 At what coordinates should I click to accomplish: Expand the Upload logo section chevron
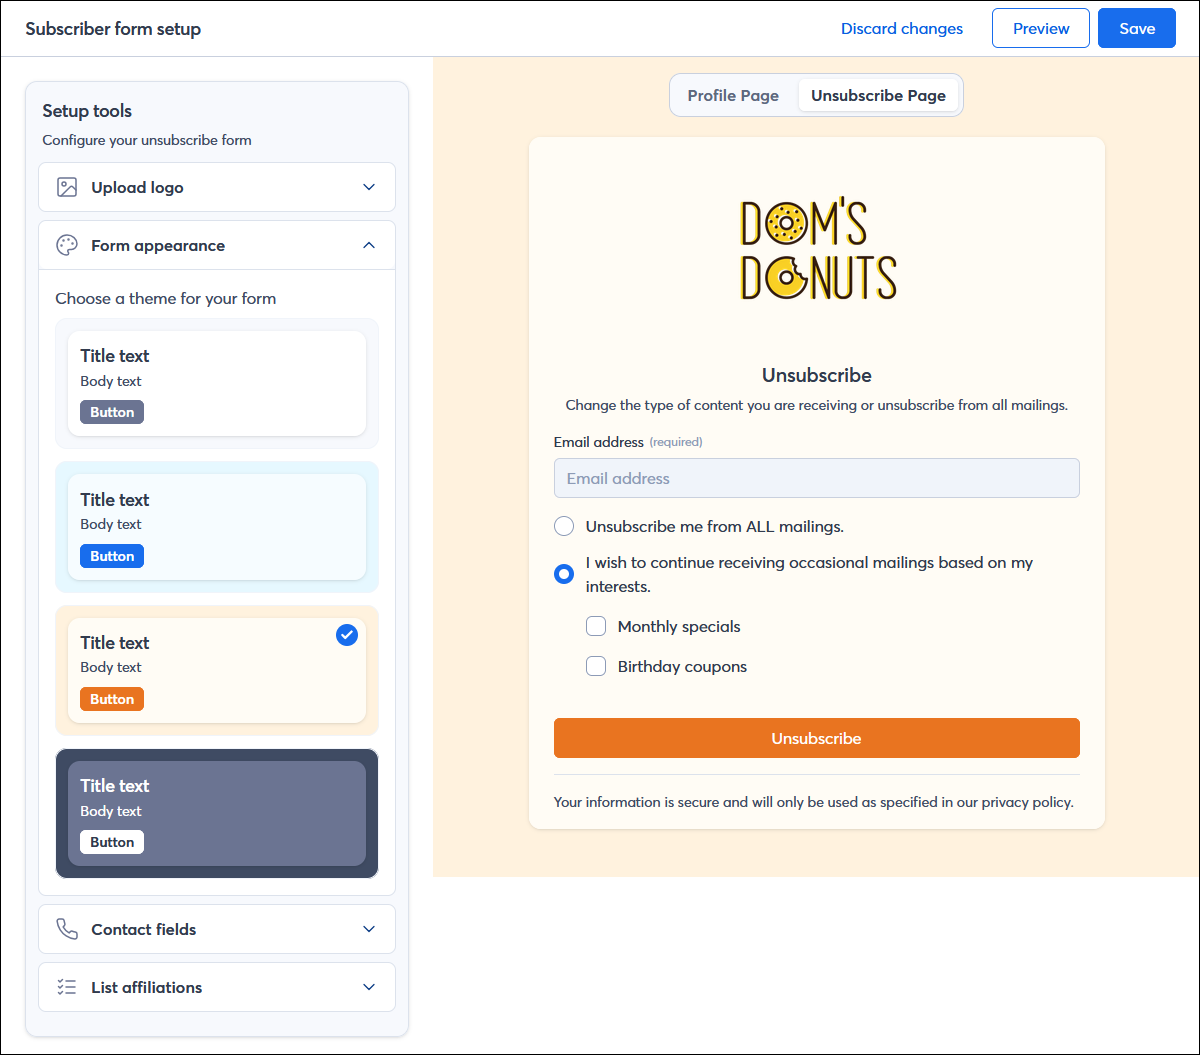click(x=369, y=187)
